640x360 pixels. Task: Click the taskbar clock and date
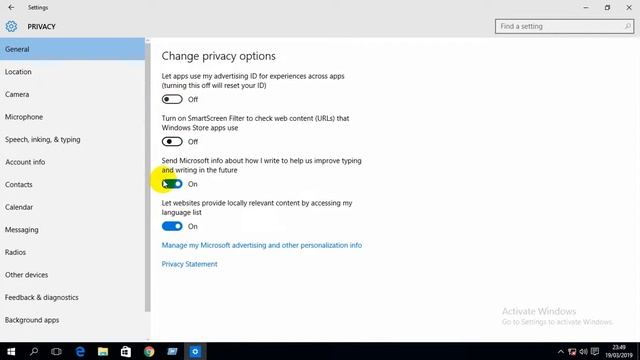pyautogui.click(x=619, y=351)
